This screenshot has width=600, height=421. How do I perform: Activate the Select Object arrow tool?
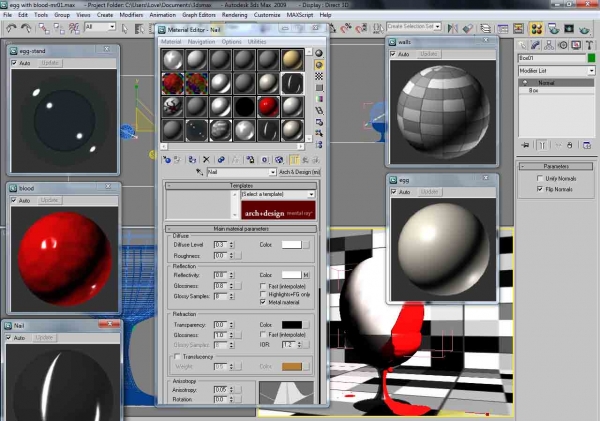[125, 29]
